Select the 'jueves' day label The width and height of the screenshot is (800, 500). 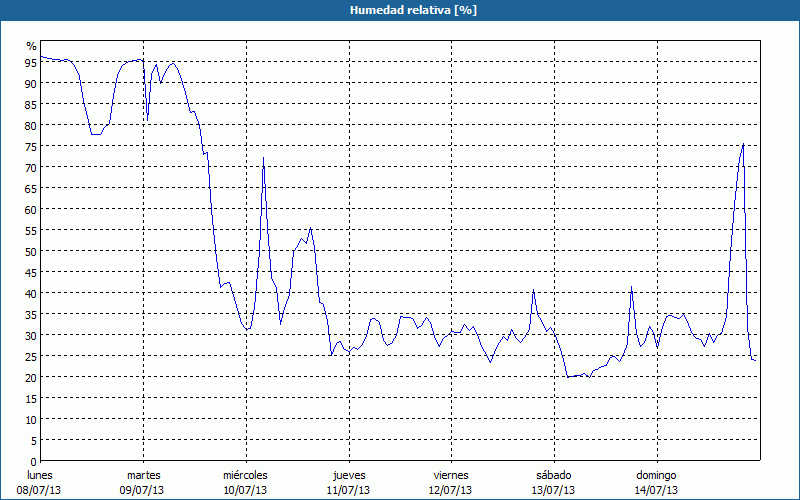coord(349,476)
